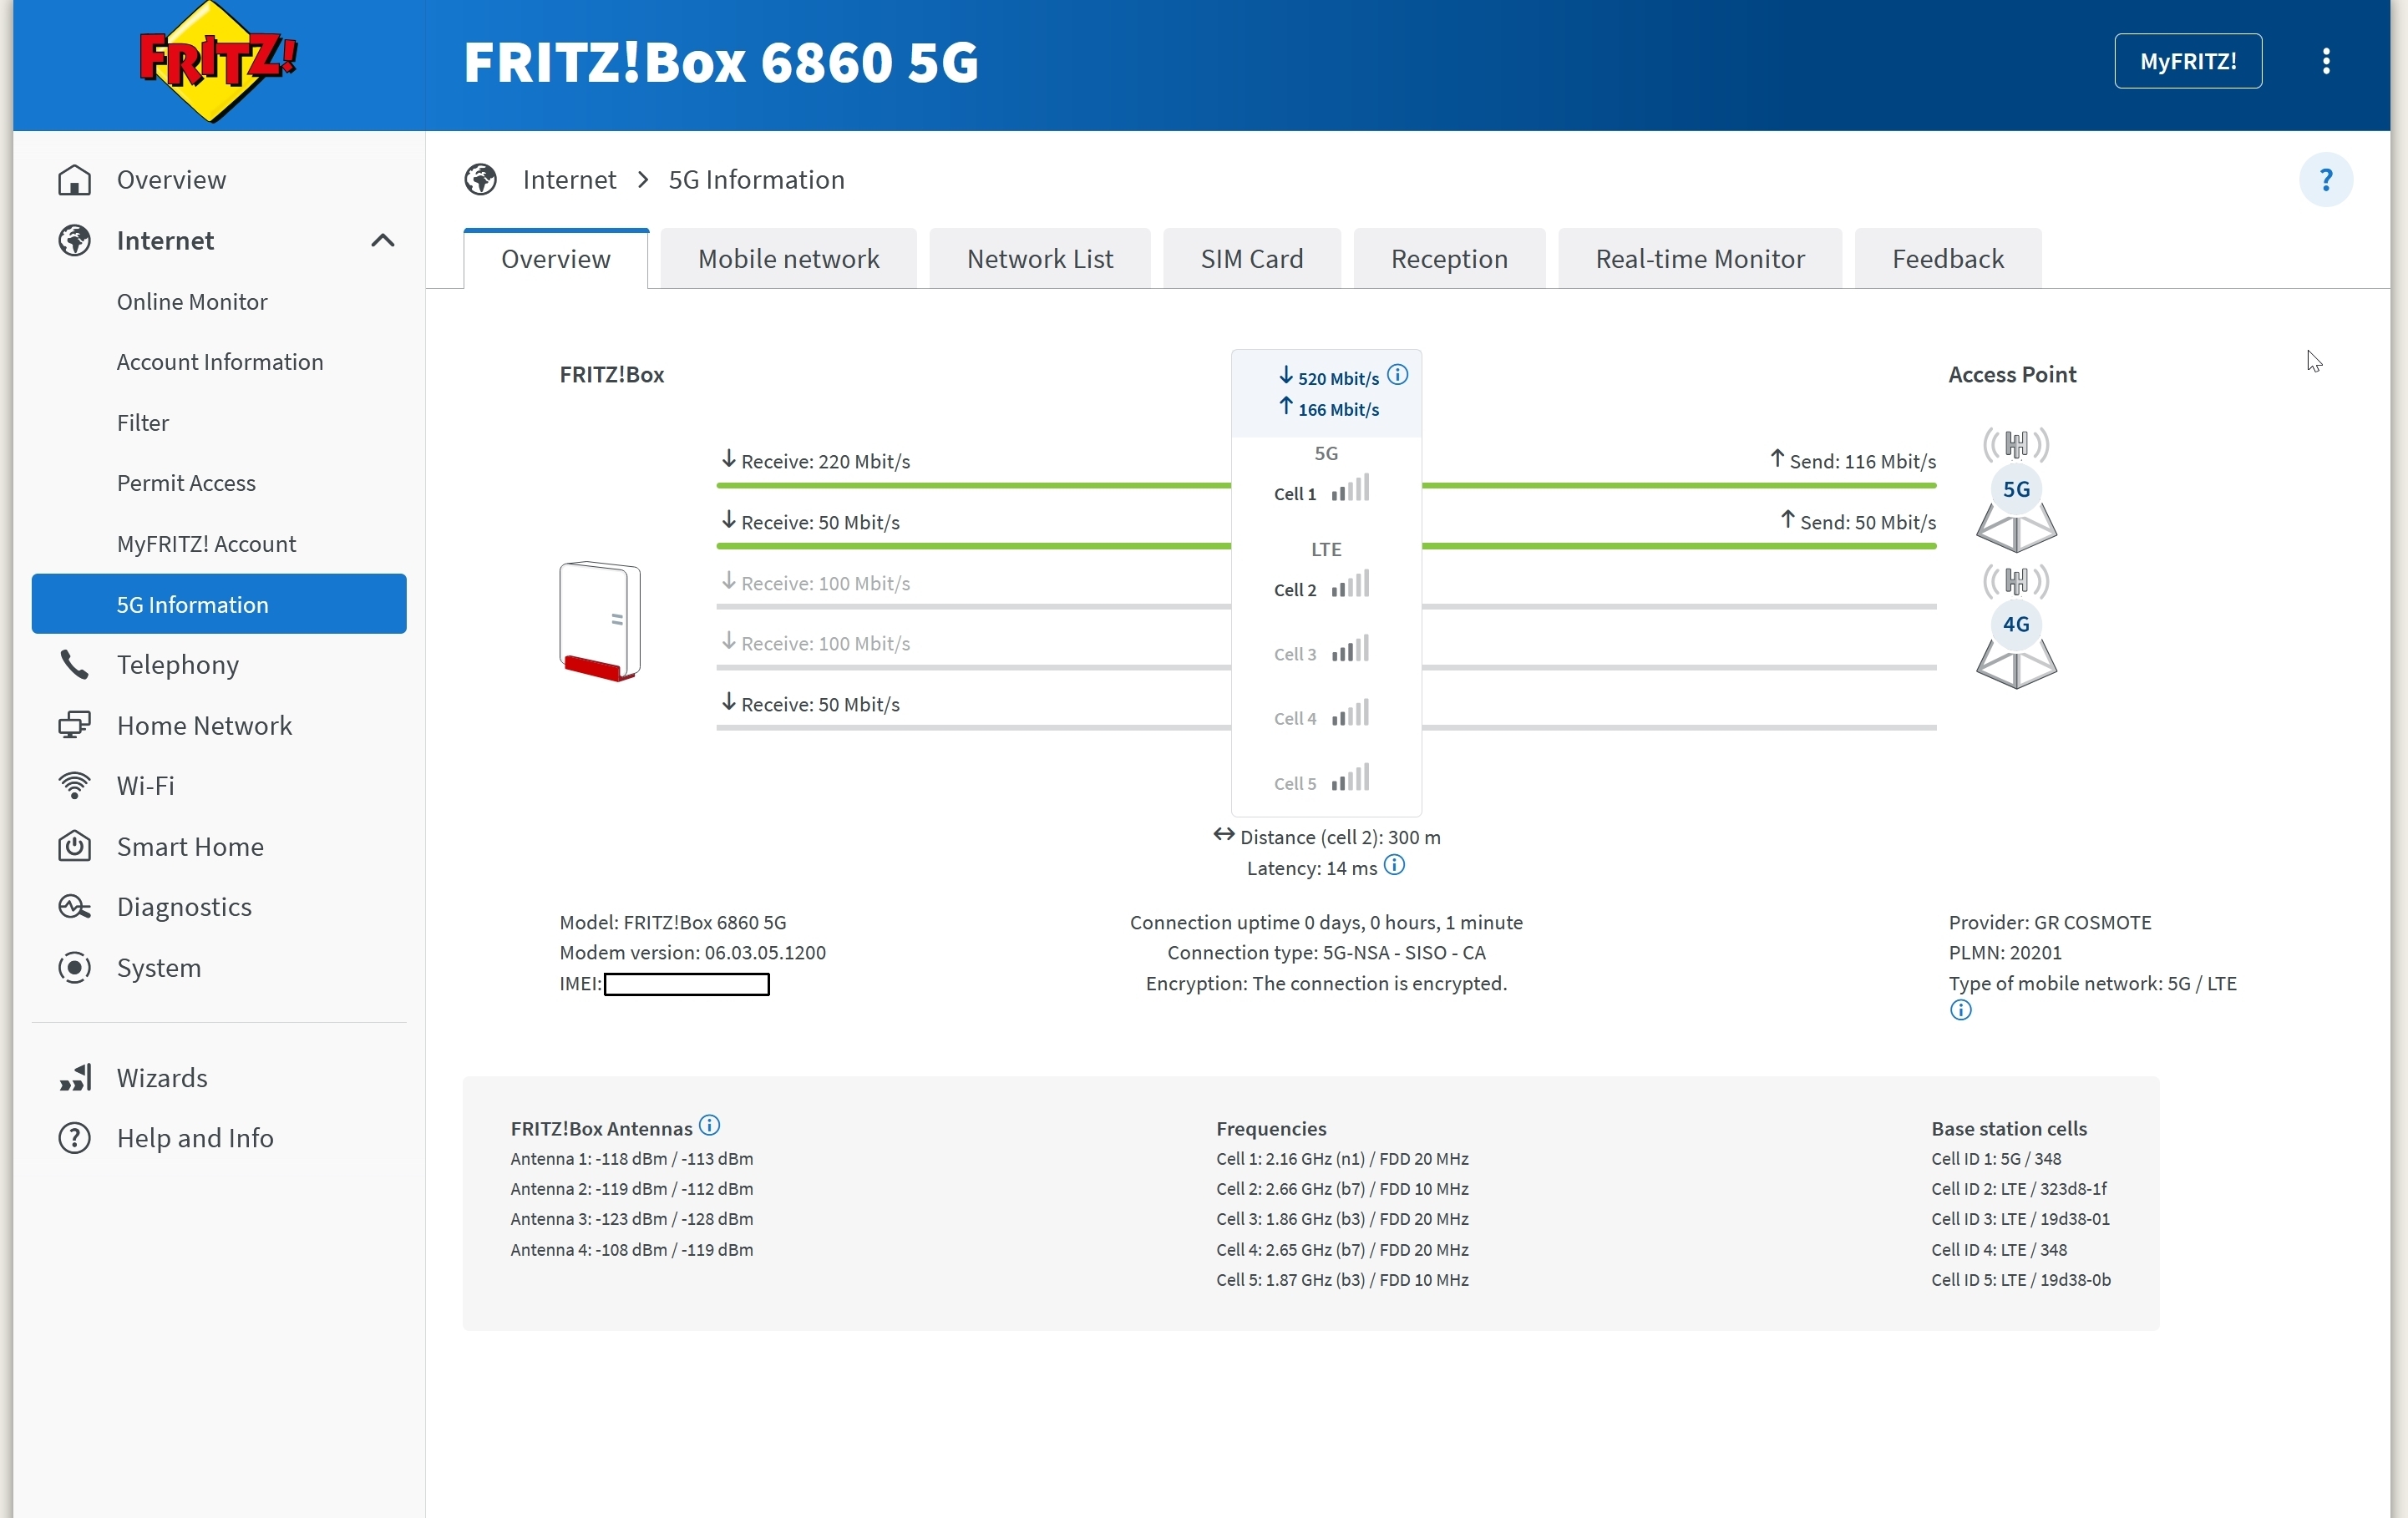Click the Internet globe icon in sidebar
2408x1518 pixels.
point(75,241)
